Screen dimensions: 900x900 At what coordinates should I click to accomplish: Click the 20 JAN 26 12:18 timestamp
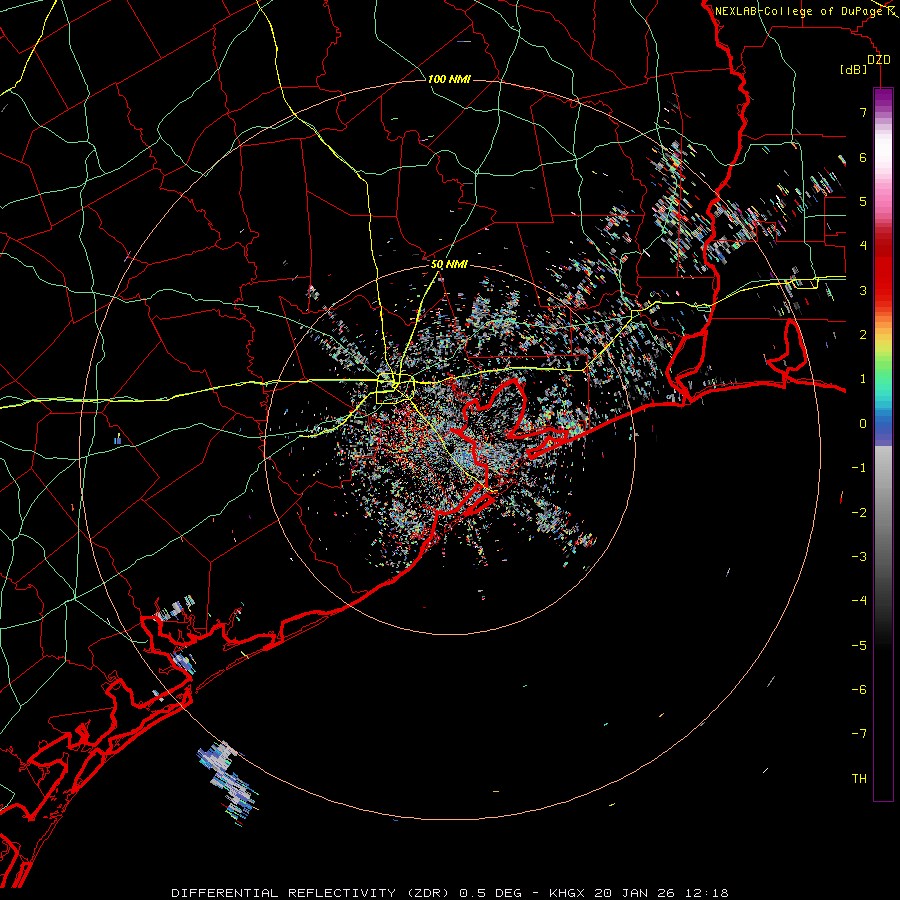(x=661, y=893)
